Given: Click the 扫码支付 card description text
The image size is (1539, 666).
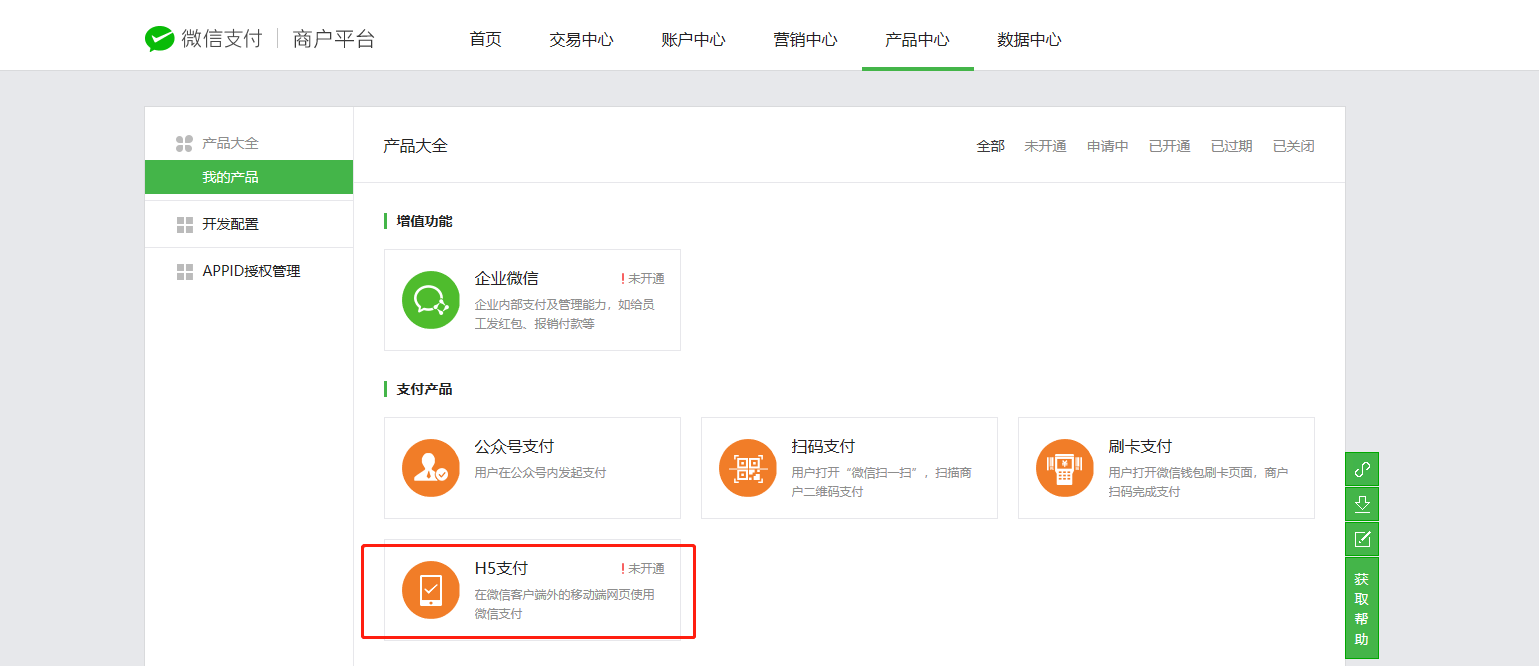Looking at the screenshot, I should point(882,482).
